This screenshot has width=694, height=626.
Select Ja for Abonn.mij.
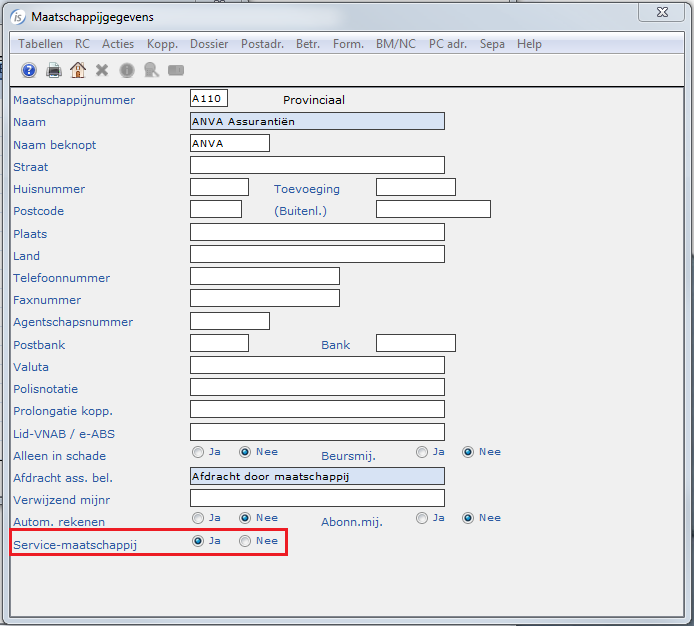[422, 518]
